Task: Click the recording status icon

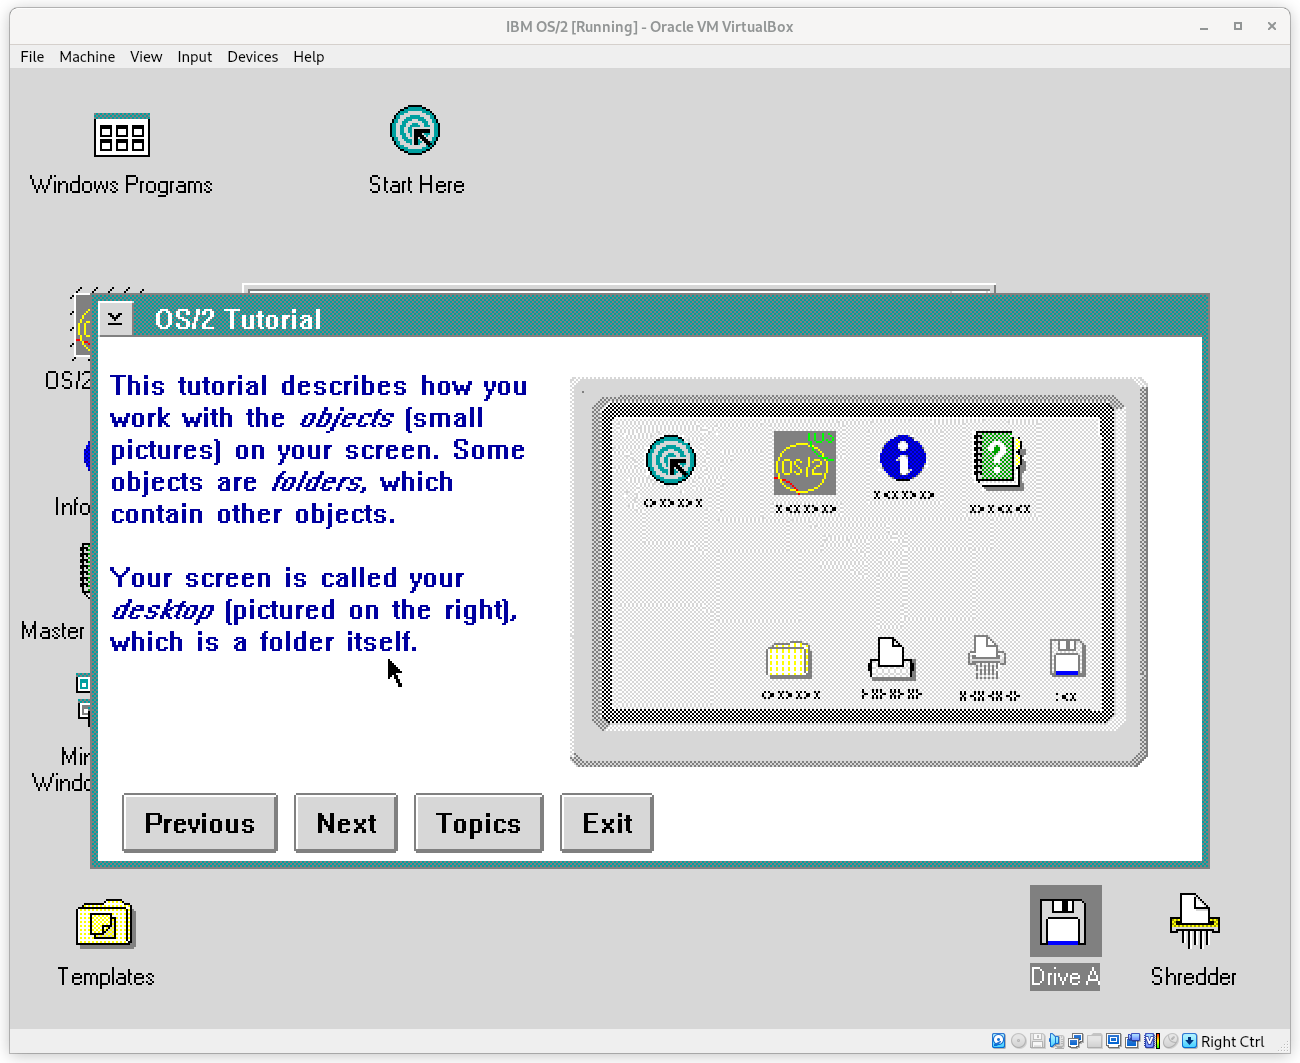Action: coord(1132,1041)
